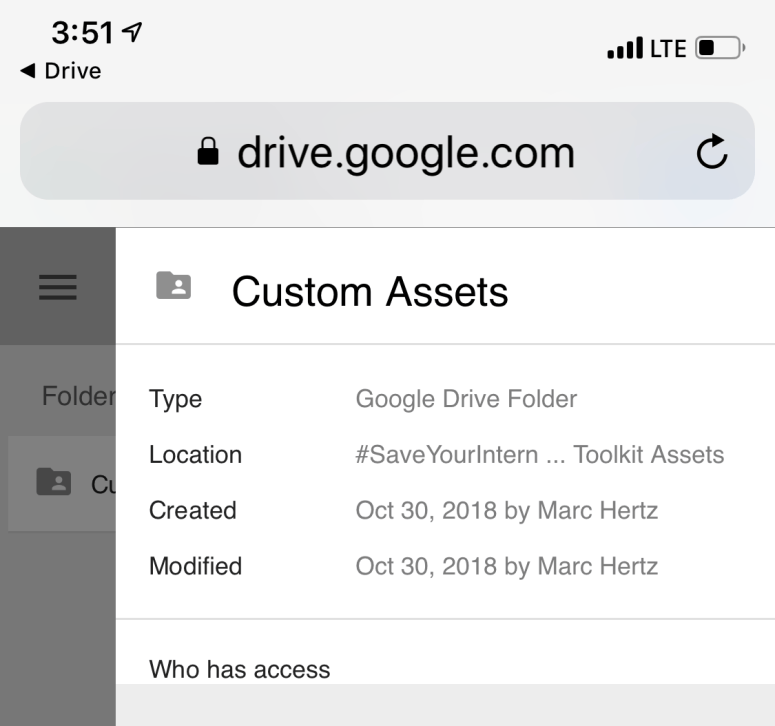
Task: Tap the Google Drive Folder value
Action: click(466, 400)
